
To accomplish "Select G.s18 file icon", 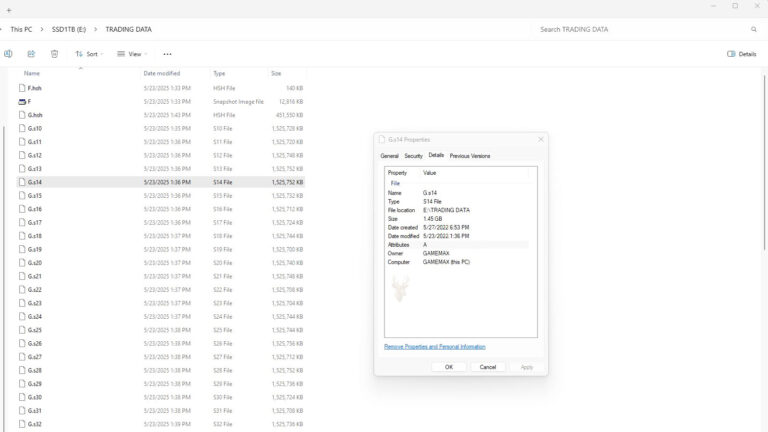I will pyautogui.click(x=22, y=236).
